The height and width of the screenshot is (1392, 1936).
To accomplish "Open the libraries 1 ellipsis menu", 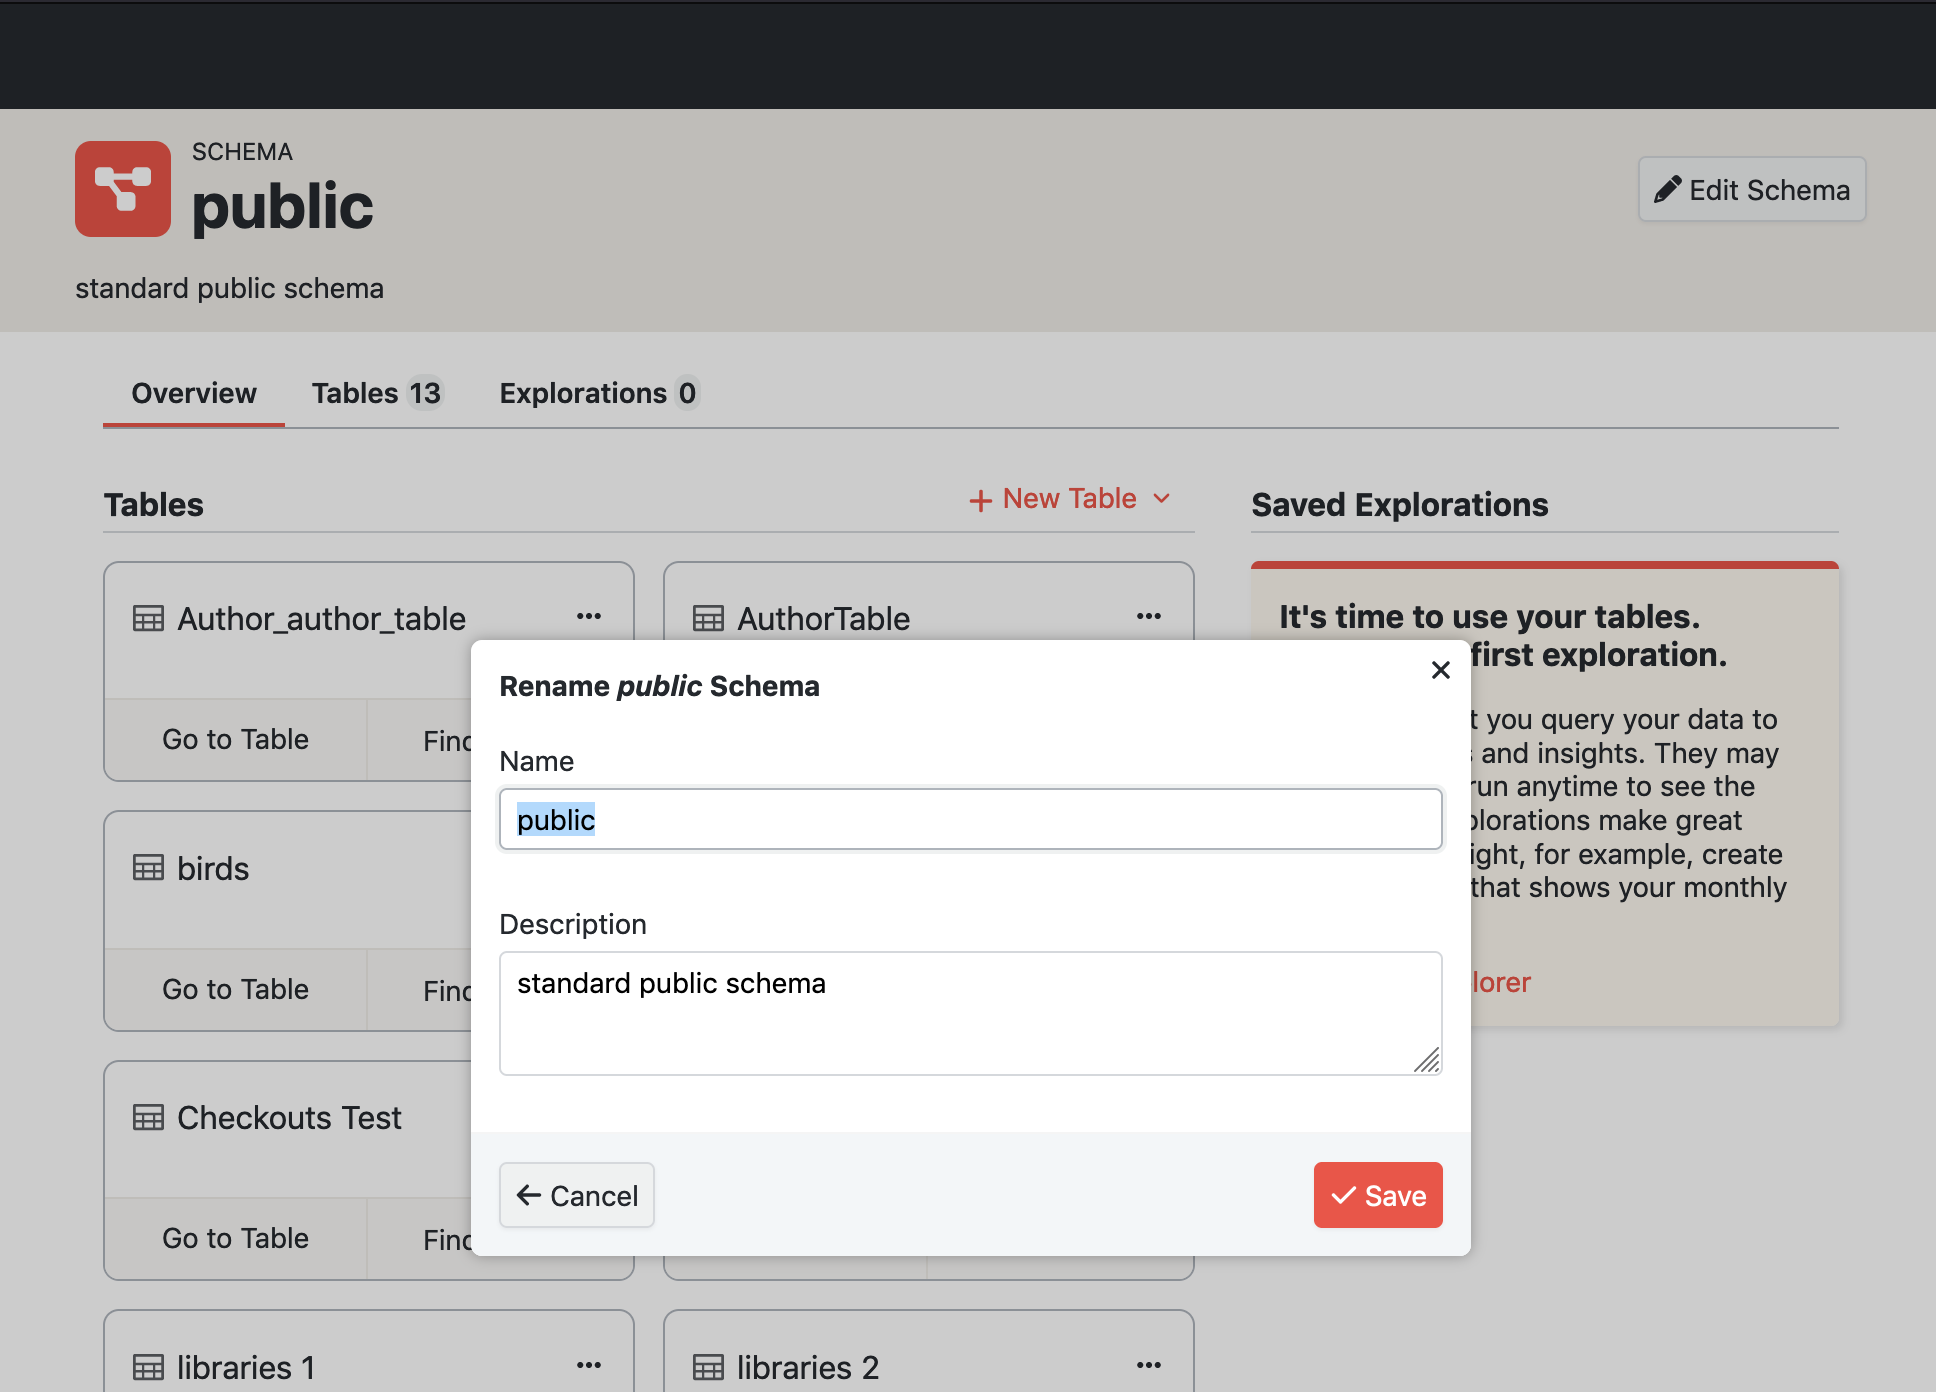I will [x=588, y=1364].
